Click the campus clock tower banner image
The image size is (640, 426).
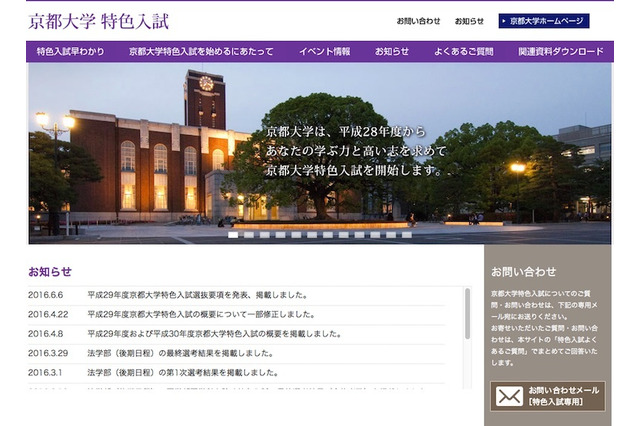pyautogui.click(x=320, y=153)
